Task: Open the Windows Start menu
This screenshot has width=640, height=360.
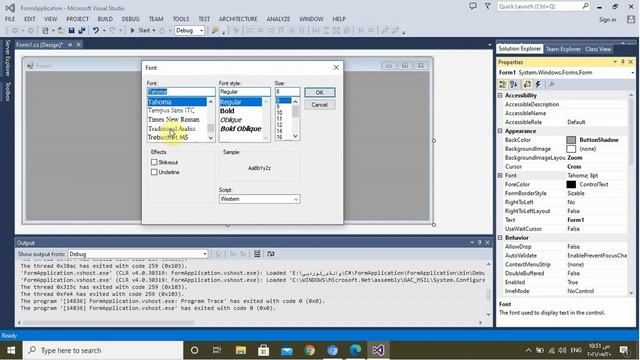Action: click(x=11, y=350)
